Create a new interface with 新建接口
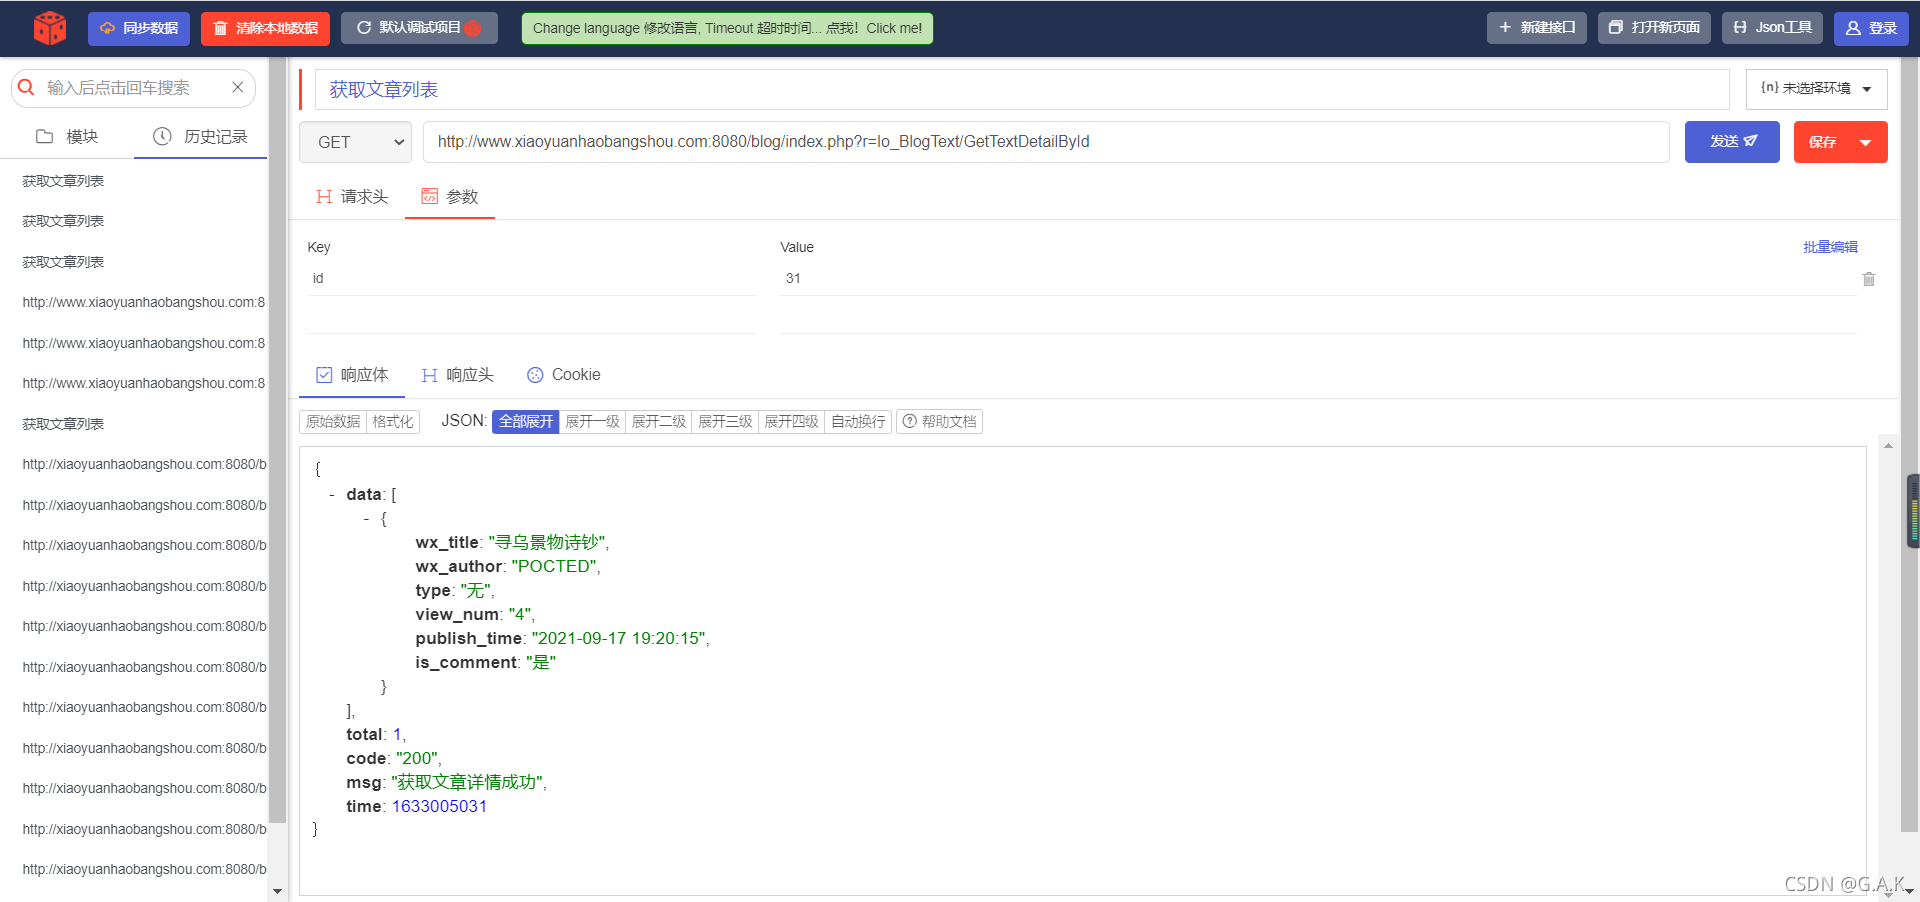Viewport: 1920px width, 902px height. click(x=1536, y=28)
